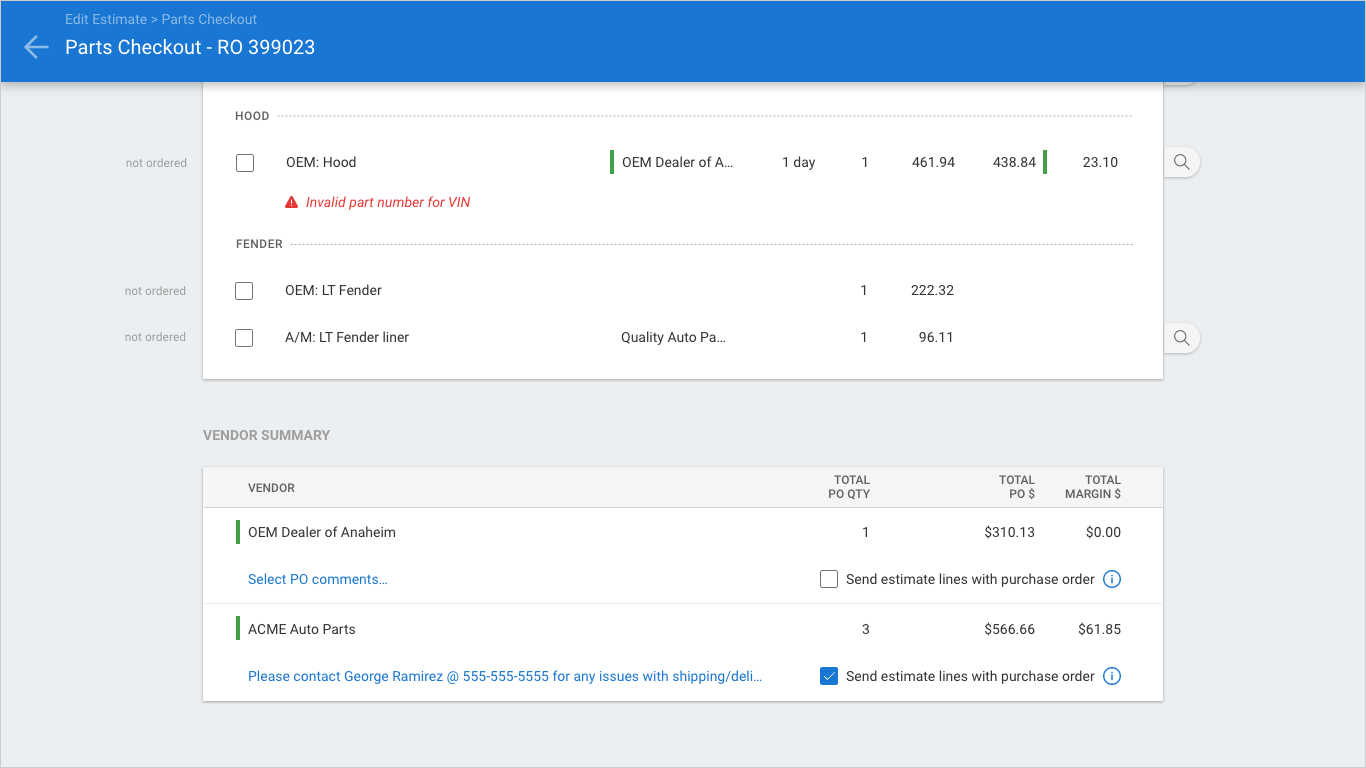Open the George Ramirez PO comment link

[505, 676]
